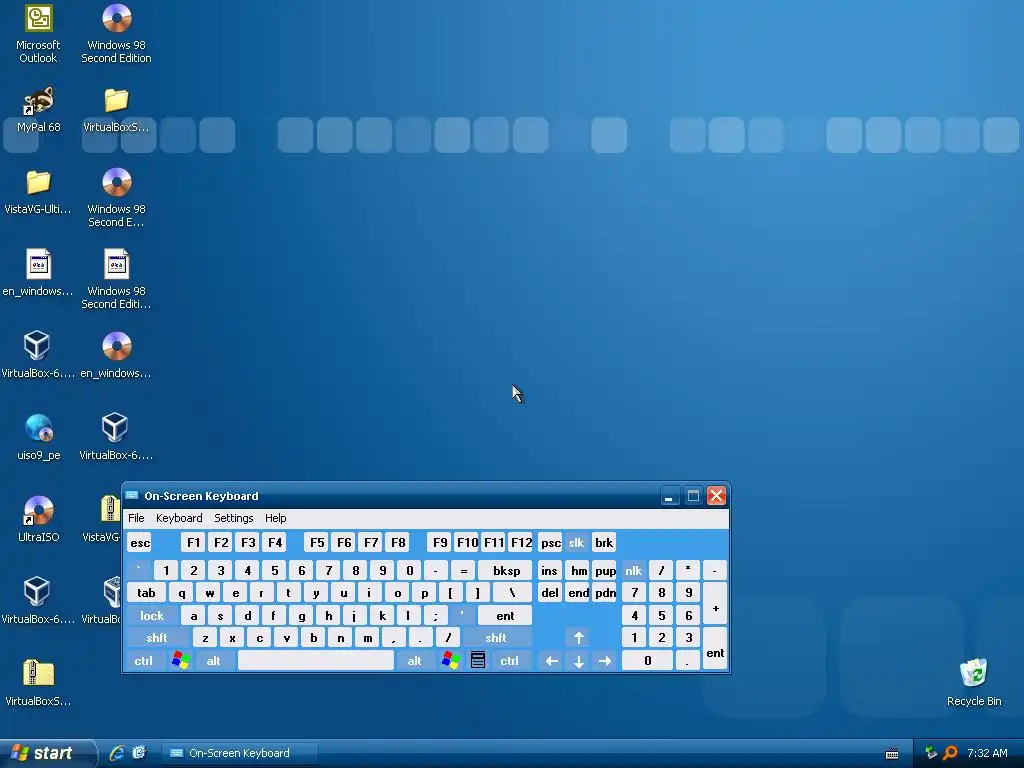Open the keyboard icon in the taskbar tray
1024x768 pixels.
point(891,754)
